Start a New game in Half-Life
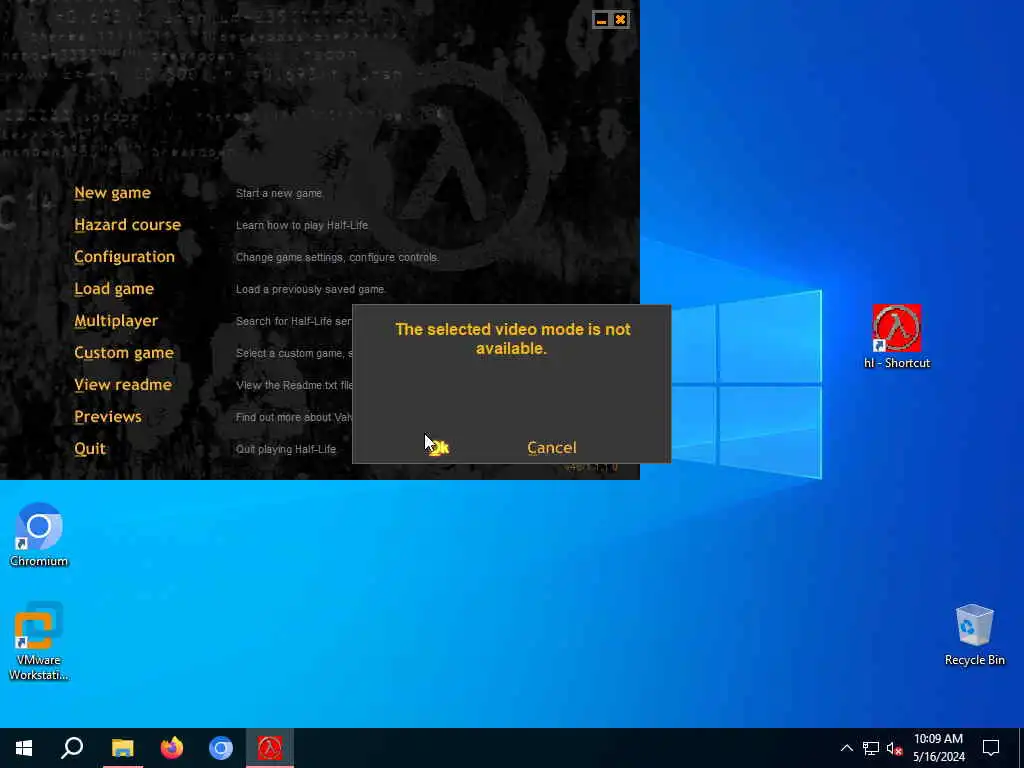Screen dimensions: 1024x768 click(x=112, y=193)
